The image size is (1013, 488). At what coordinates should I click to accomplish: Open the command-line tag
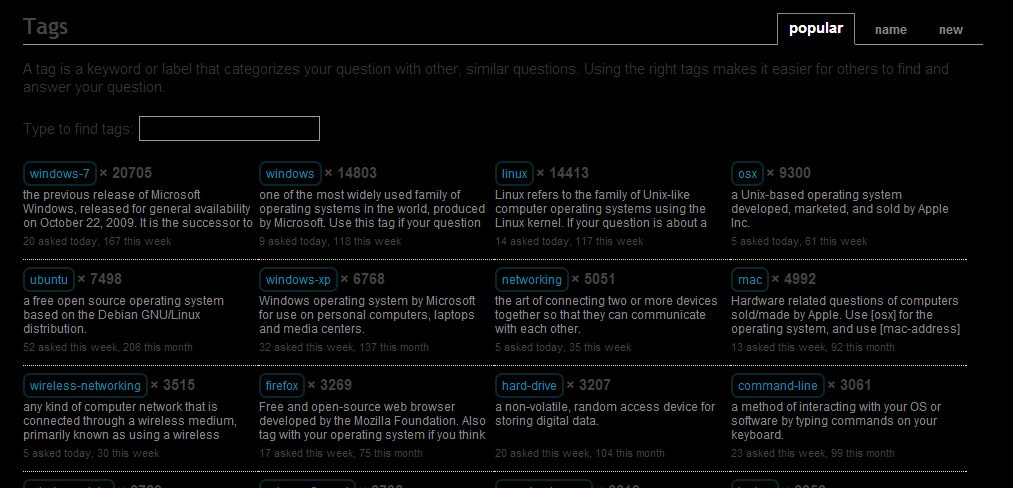coord(778,385)
